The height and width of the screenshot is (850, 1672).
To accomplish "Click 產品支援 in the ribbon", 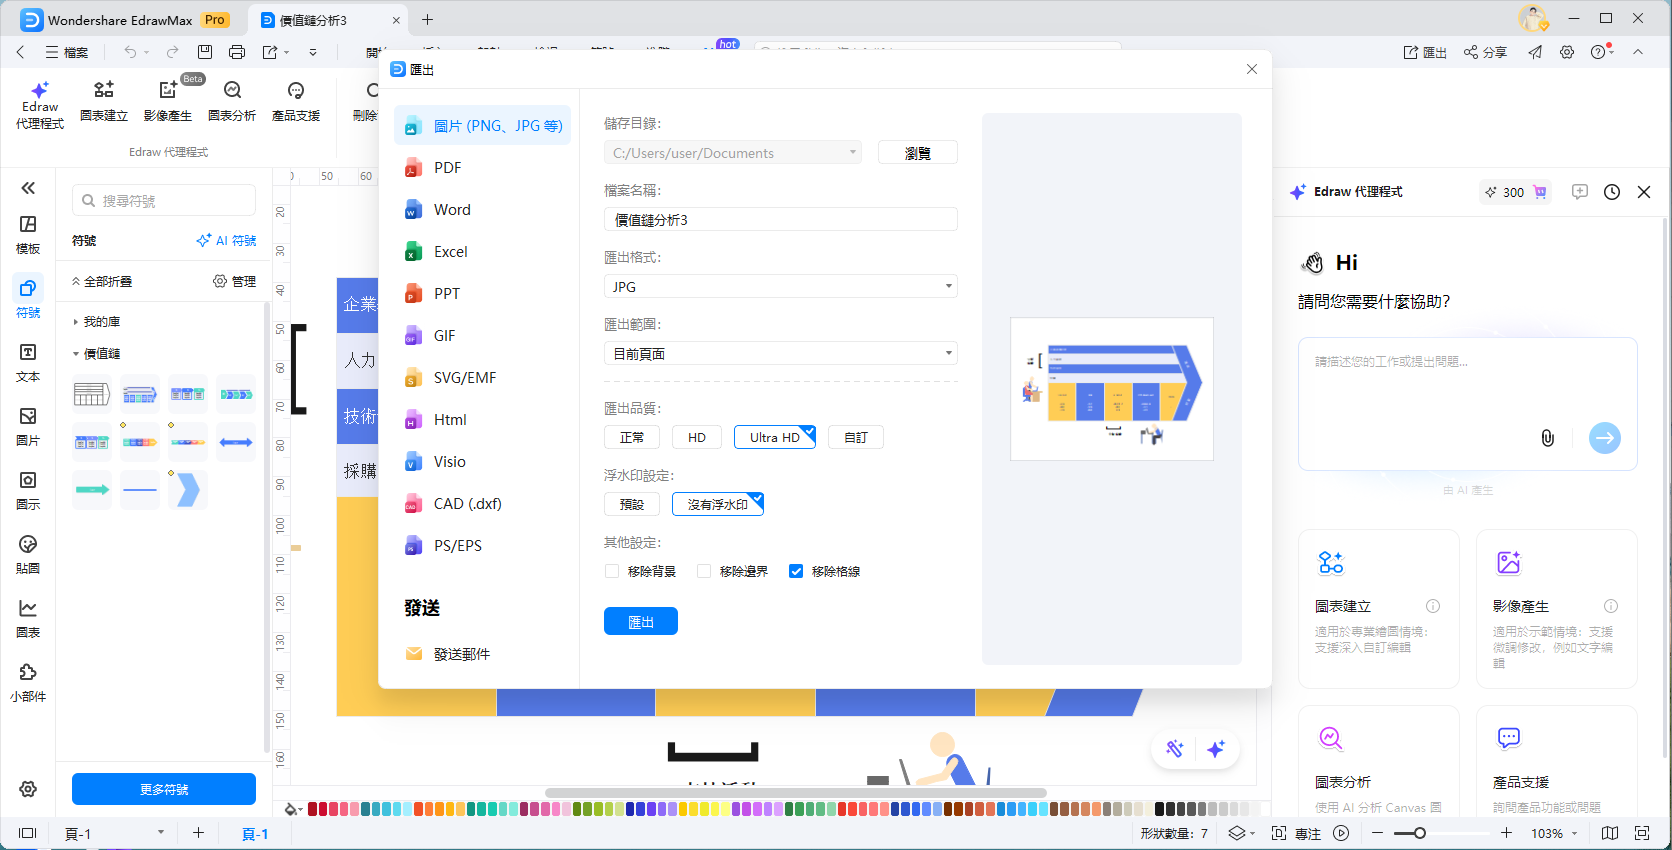I will (296, 102).
